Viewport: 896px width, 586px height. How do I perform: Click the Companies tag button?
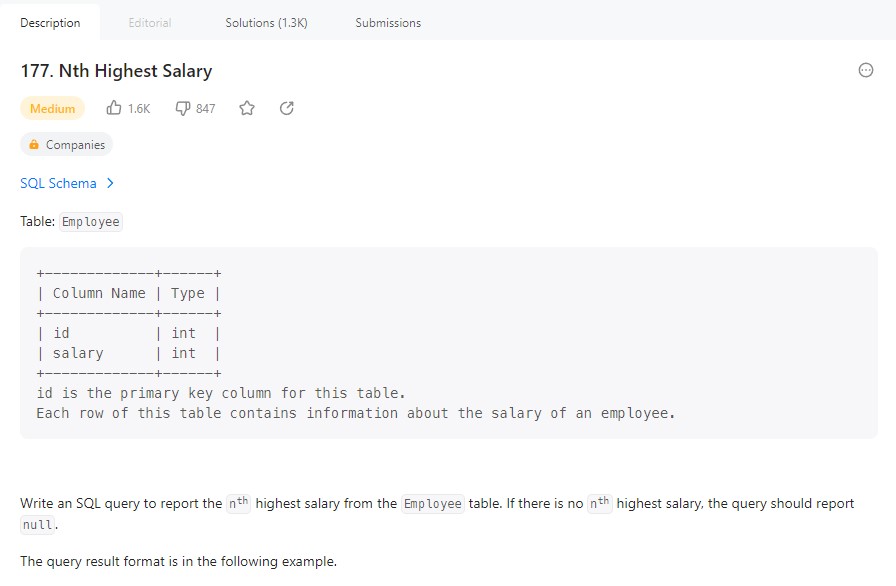pos(67,145)
